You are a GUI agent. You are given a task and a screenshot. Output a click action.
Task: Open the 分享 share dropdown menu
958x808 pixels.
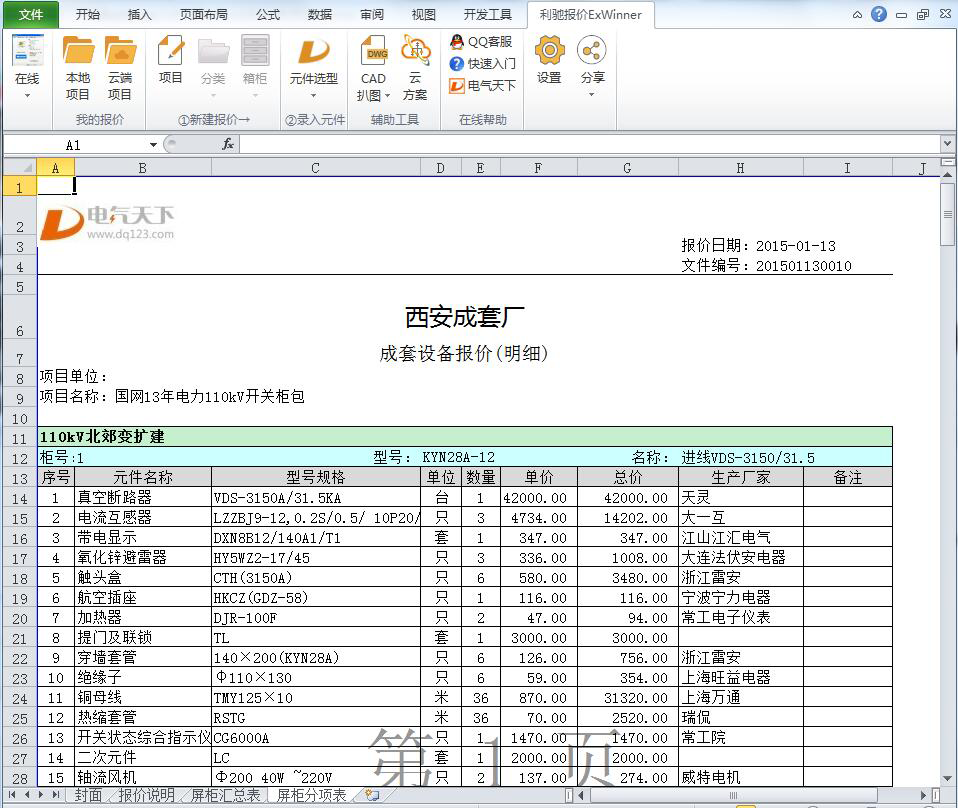click(592, 95)
